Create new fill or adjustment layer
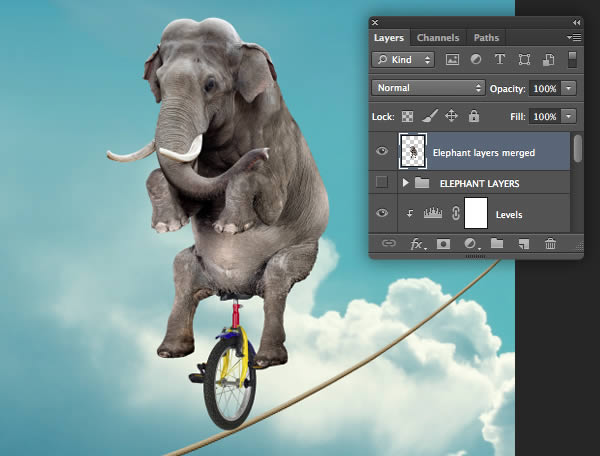Viewport: 600px width, 456px height. (471, 244)
